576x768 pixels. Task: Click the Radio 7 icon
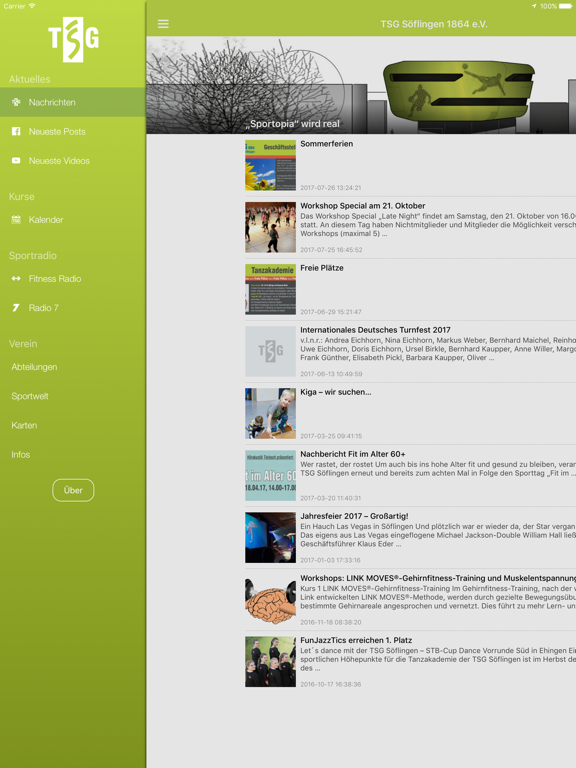pos(16,308)
